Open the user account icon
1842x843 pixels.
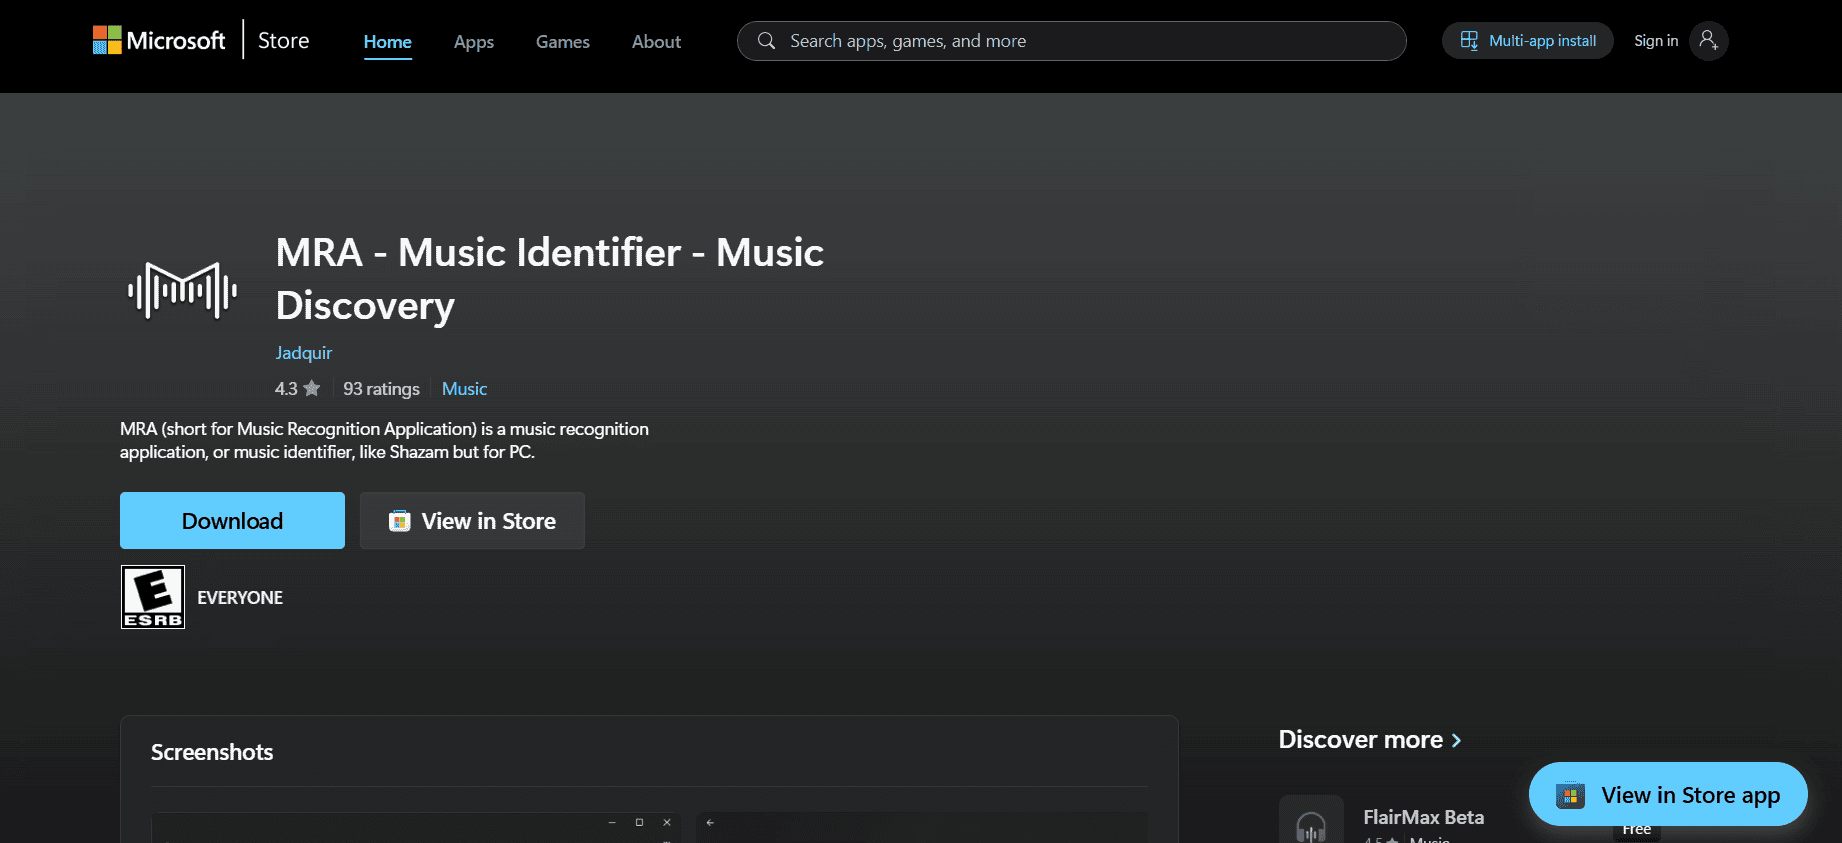point(1708,41)
